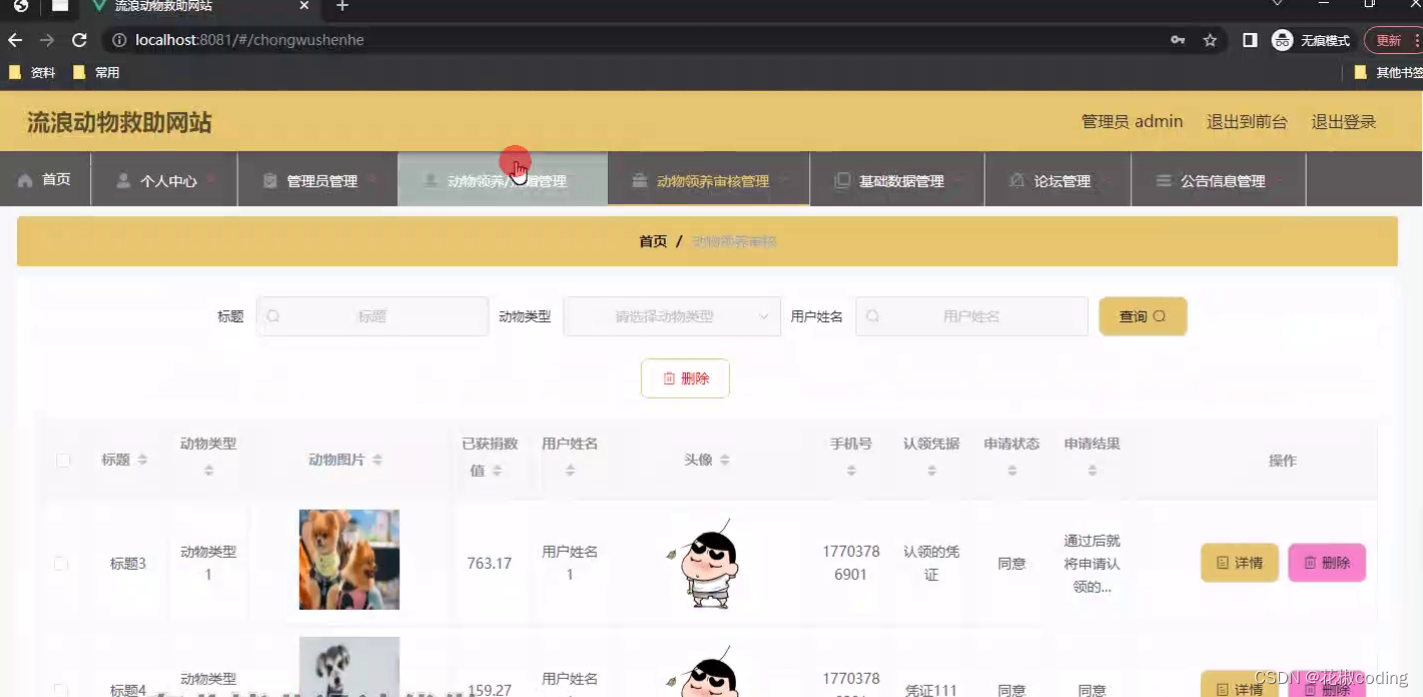Click the 退出到前台 link
The width and height of the screenshot is (1423, 697).
coord(1246,121)
